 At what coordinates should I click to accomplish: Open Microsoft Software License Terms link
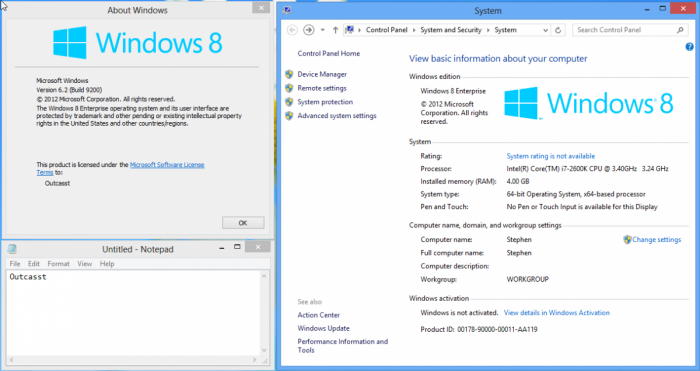click(x=167, y=165)
